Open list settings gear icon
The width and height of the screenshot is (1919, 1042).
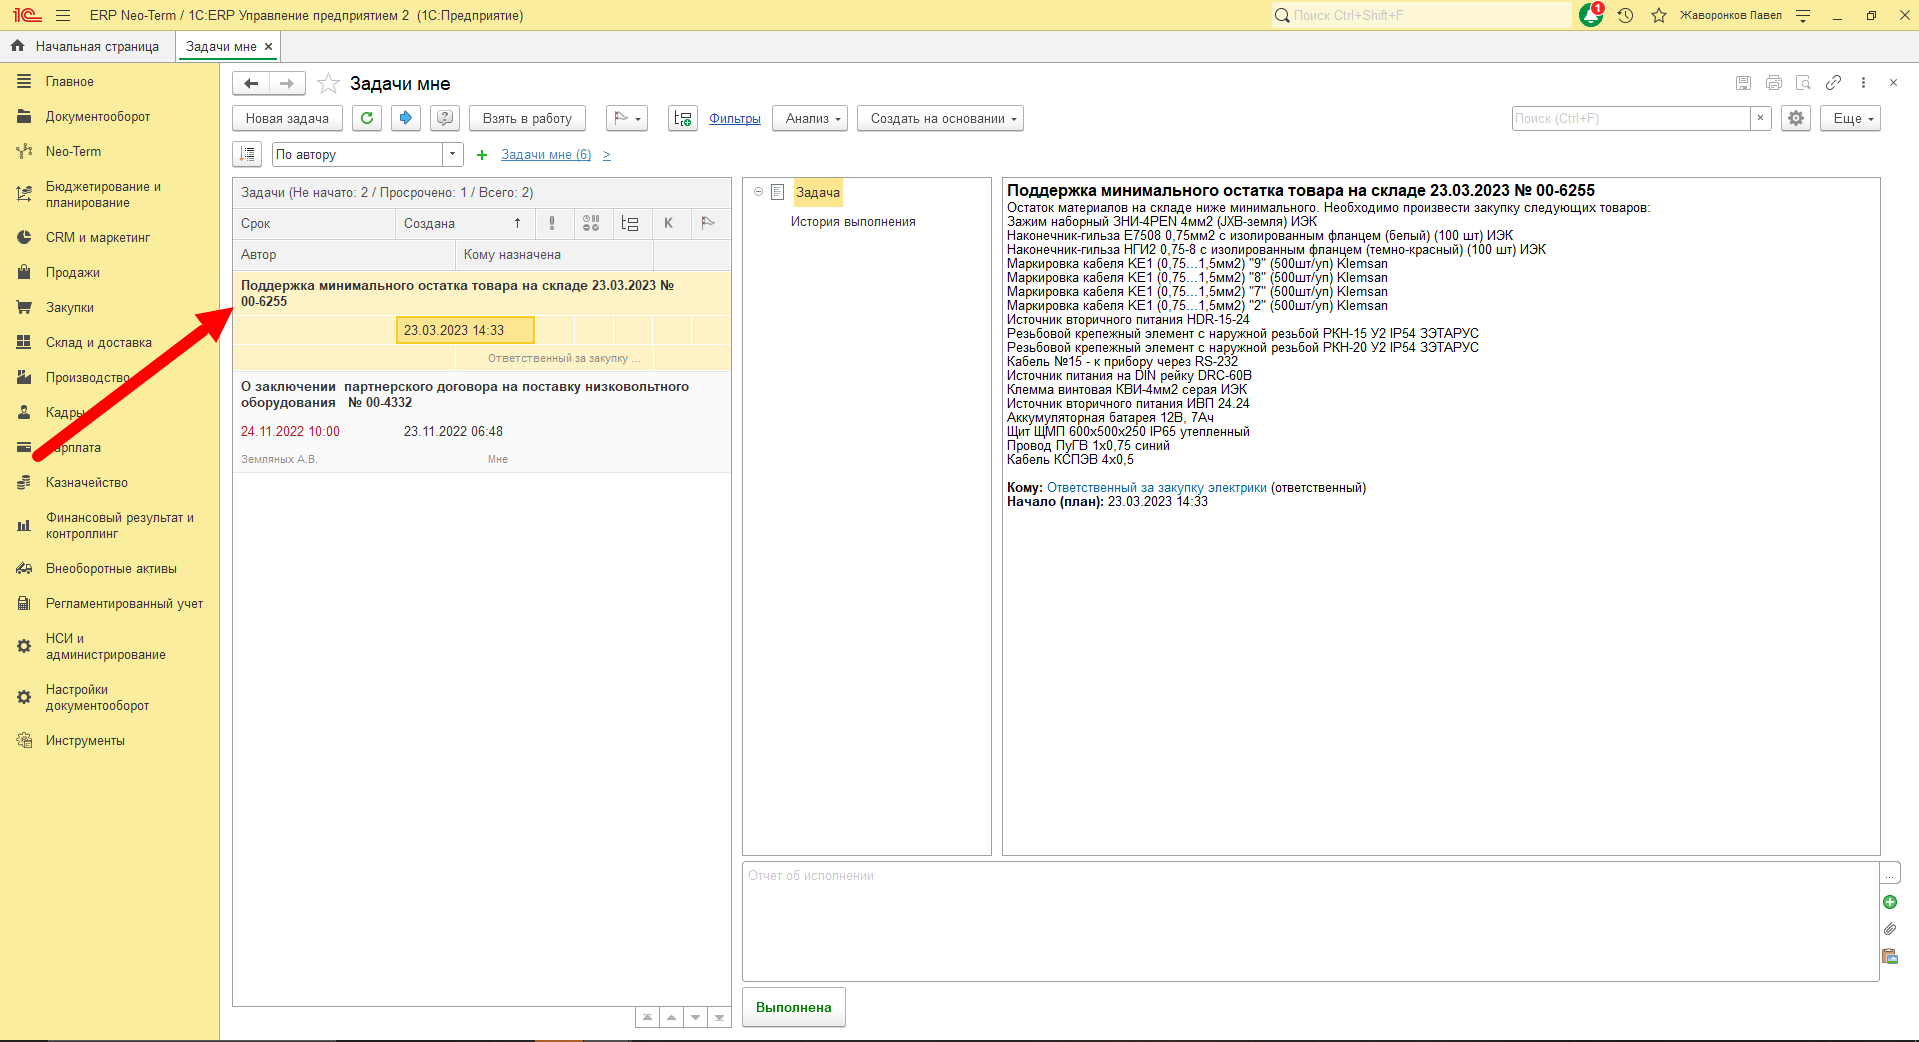(x=1796, y=118)
